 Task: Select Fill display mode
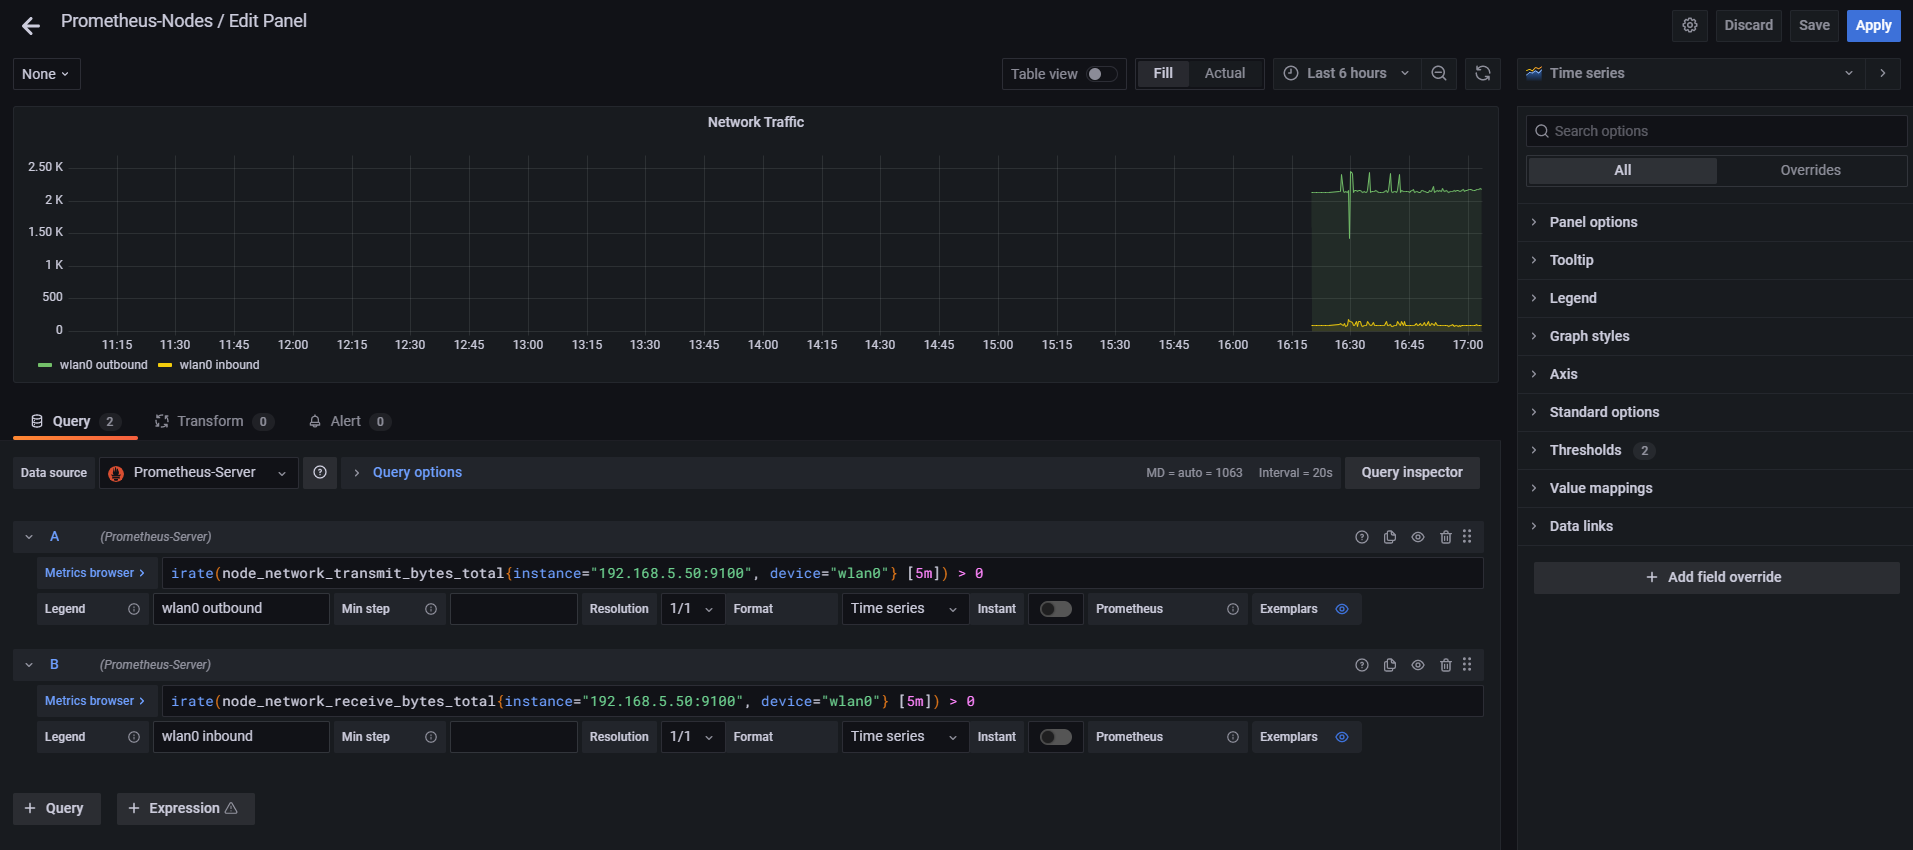click(1163, 73)
